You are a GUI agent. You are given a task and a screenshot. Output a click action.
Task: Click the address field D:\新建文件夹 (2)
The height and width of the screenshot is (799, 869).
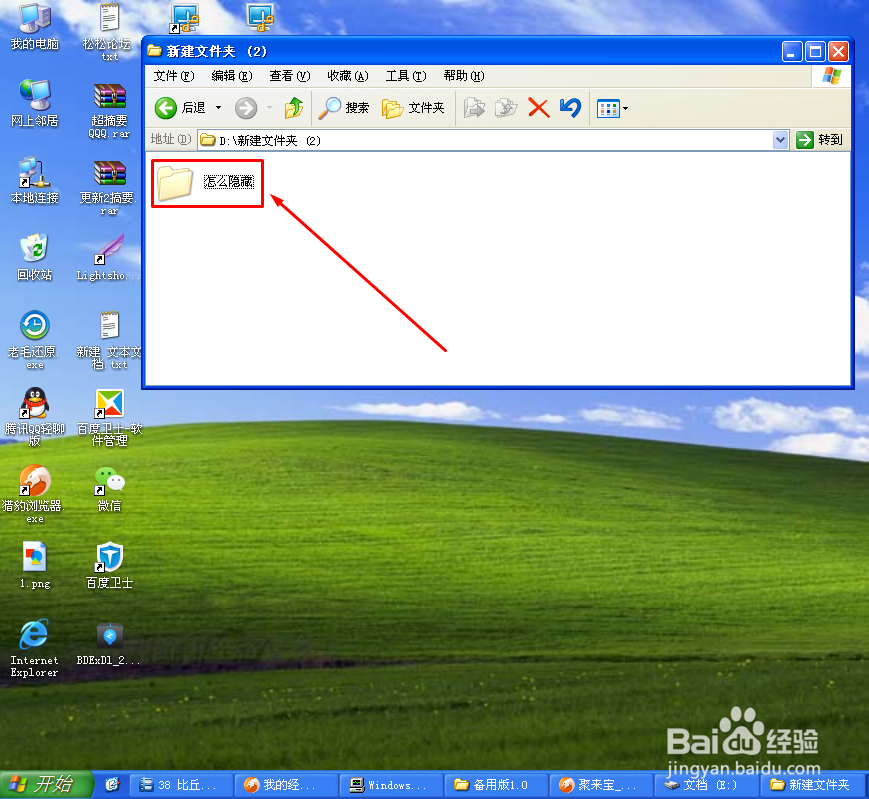pos(485,140)
